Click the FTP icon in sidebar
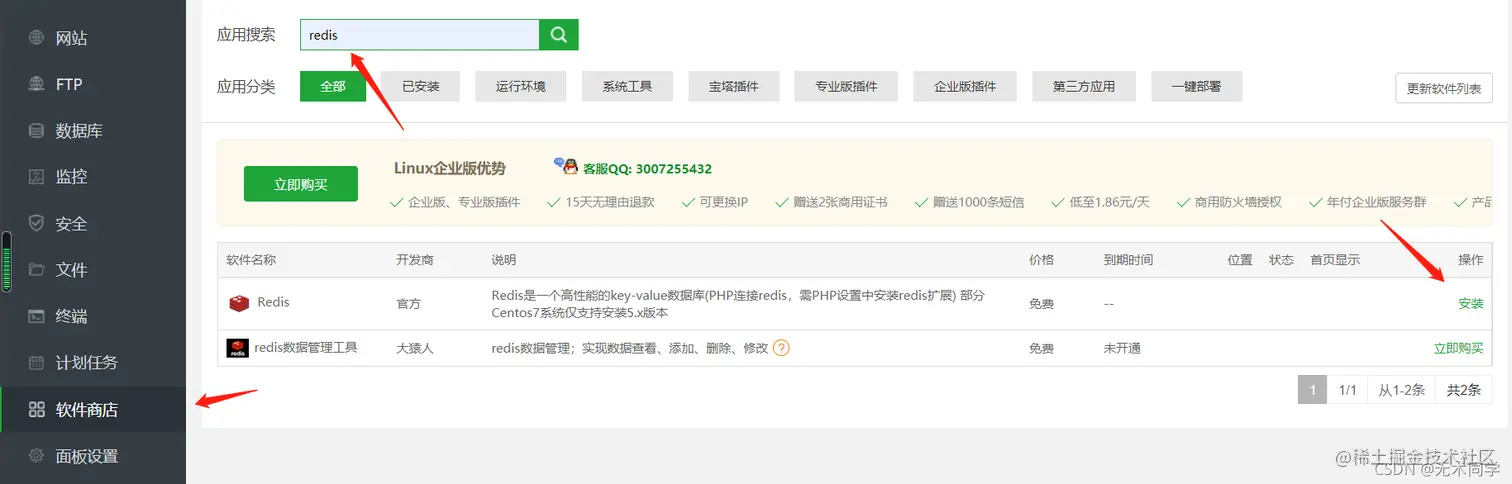The image size is (1512, 484). click(x=37, y=84)
